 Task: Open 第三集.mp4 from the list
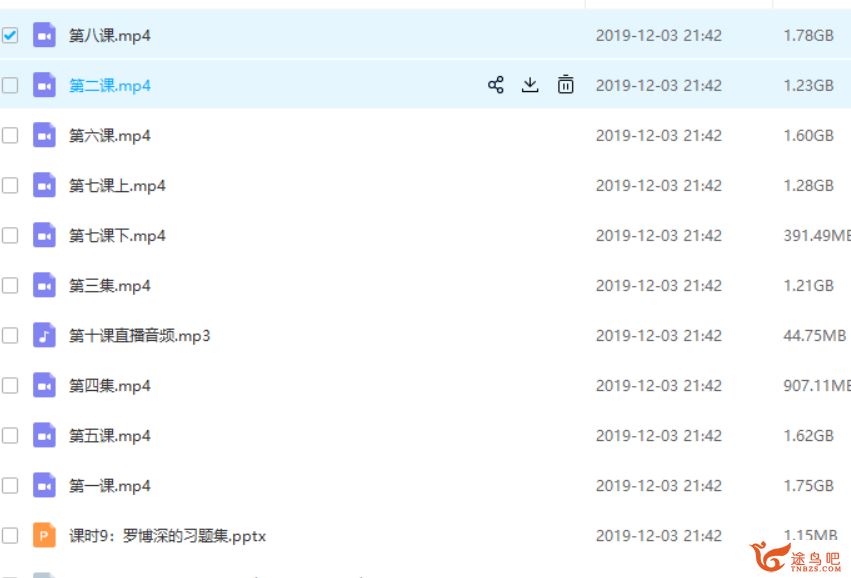[x=110, y=285]
